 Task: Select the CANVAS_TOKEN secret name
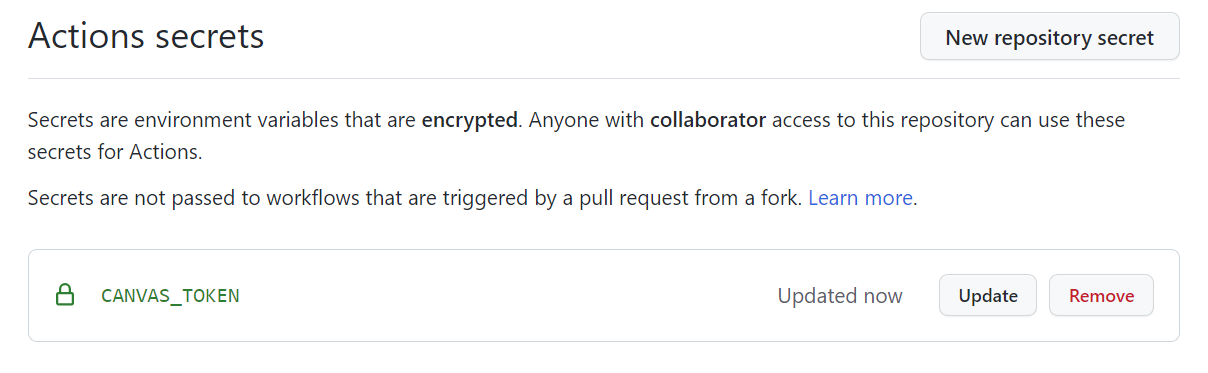(x=170, y=296)
